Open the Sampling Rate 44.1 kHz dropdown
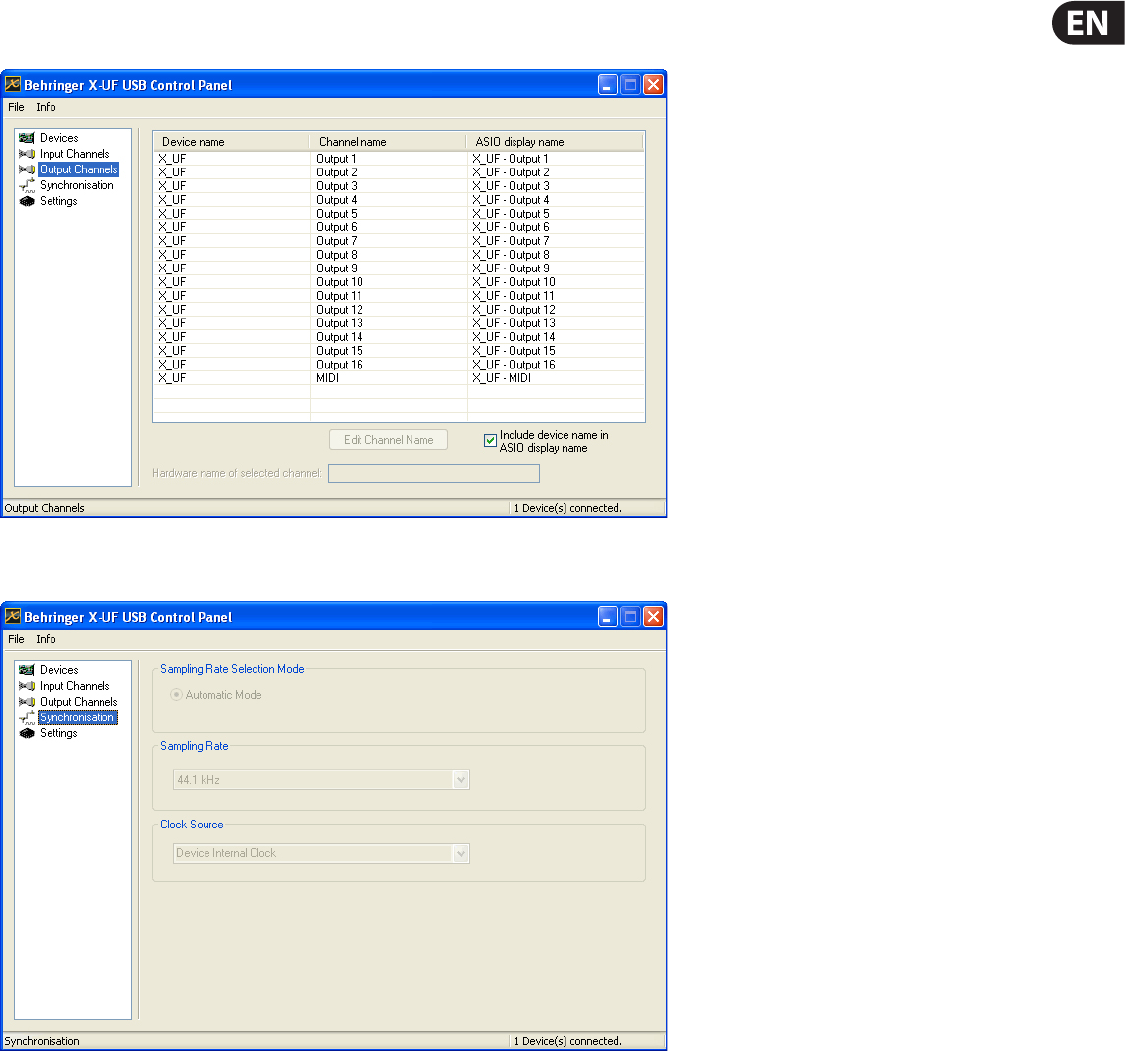The image size is (1125, 1051). pyautogui.click(x=321, y=780)
